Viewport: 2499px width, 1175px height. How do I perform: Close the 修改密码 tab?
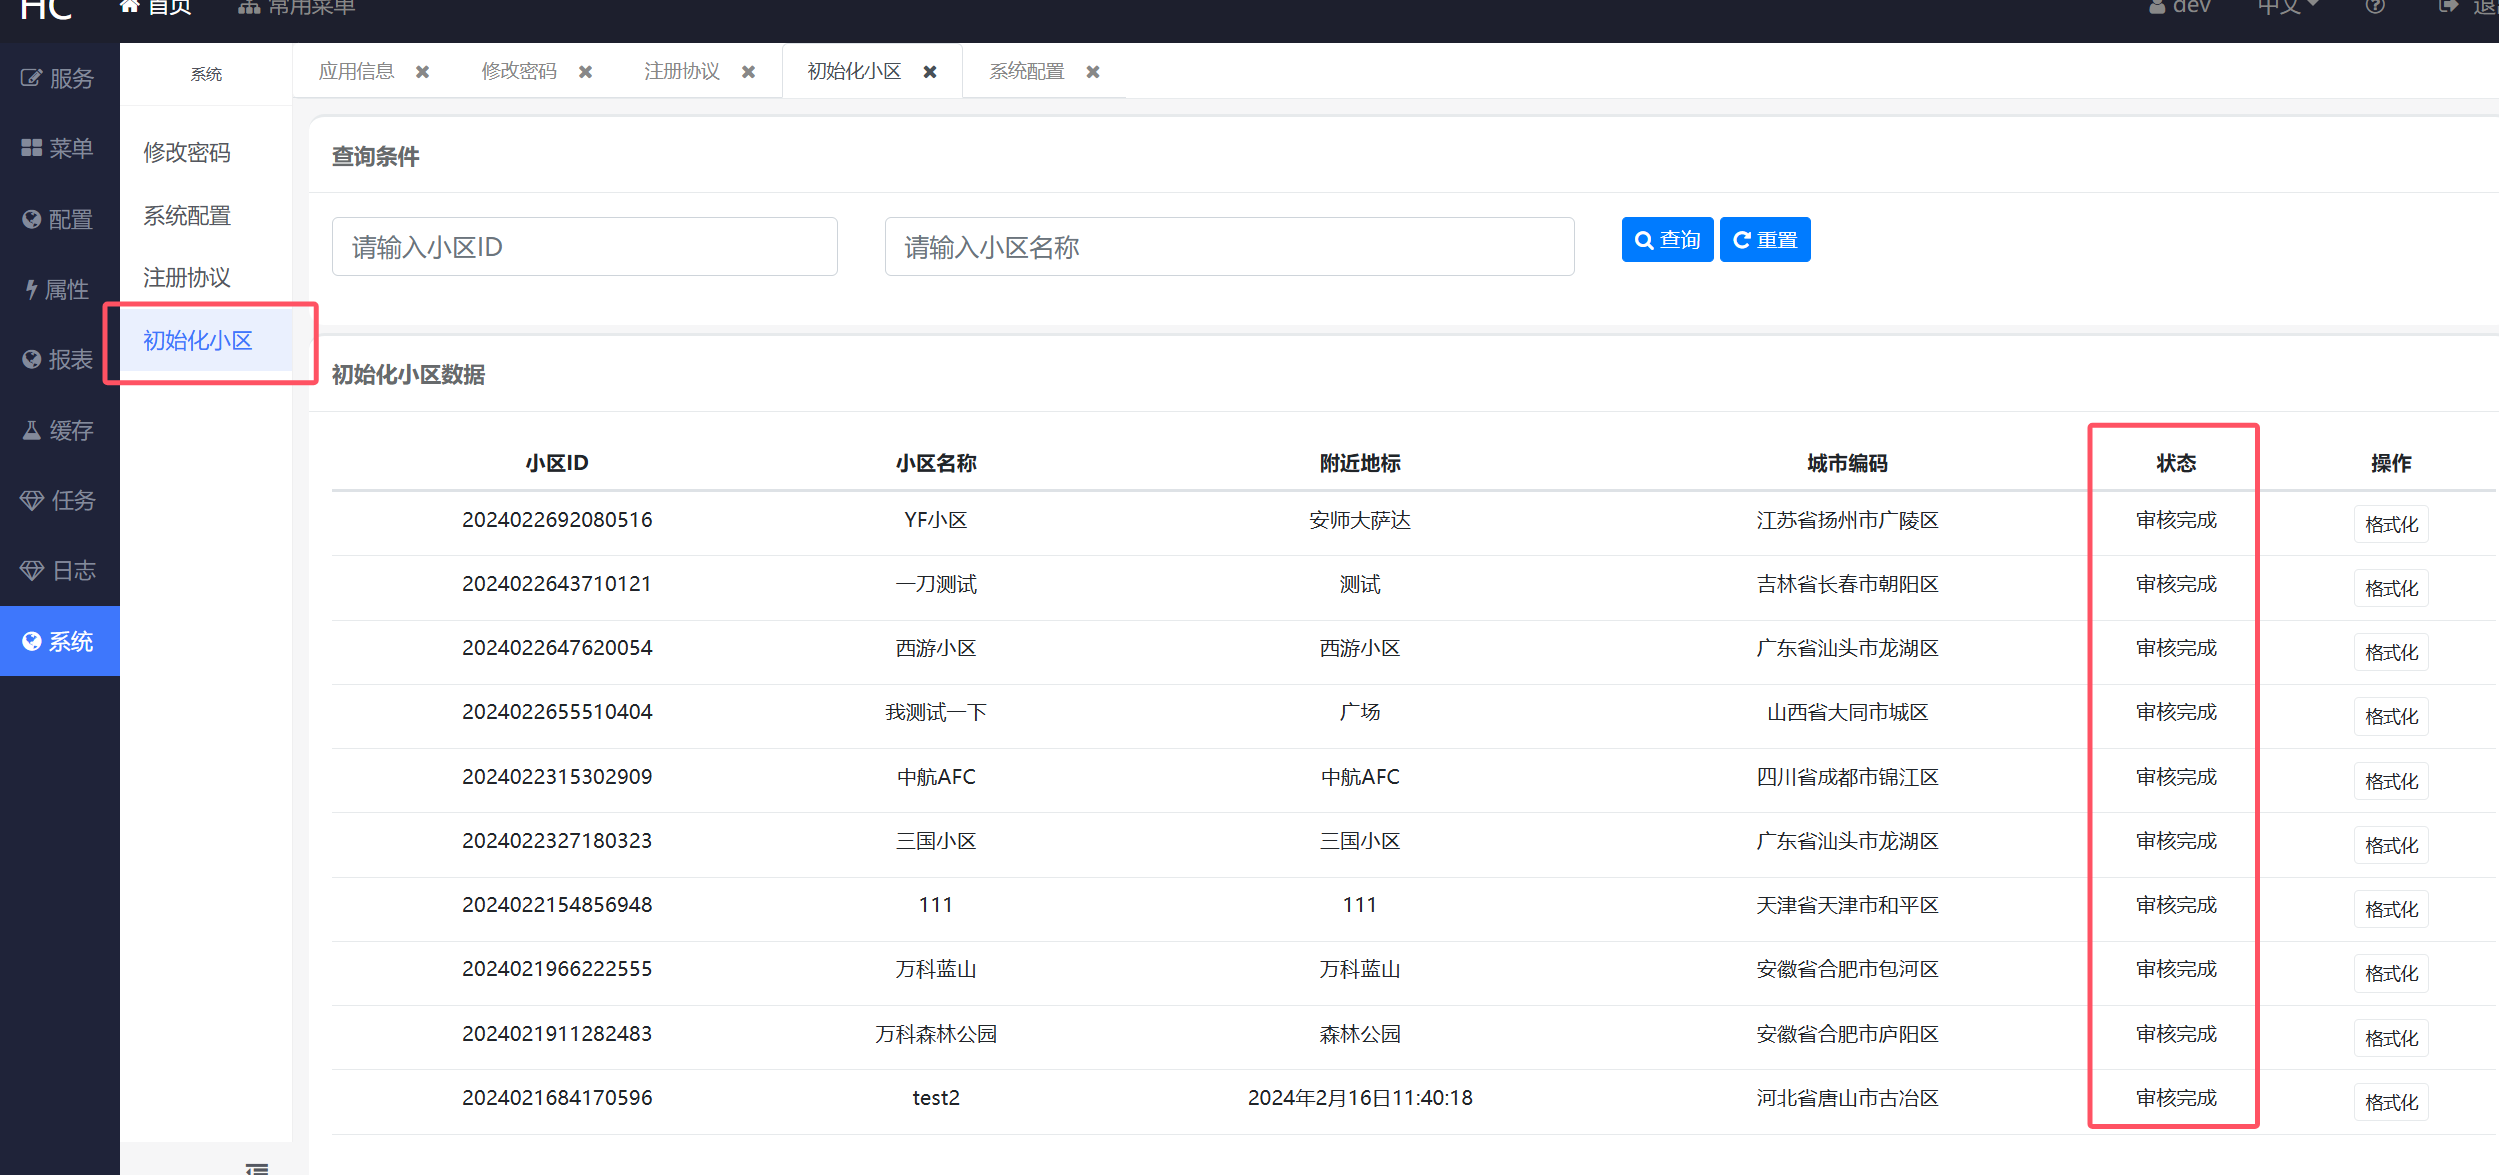tap(586, 72)
